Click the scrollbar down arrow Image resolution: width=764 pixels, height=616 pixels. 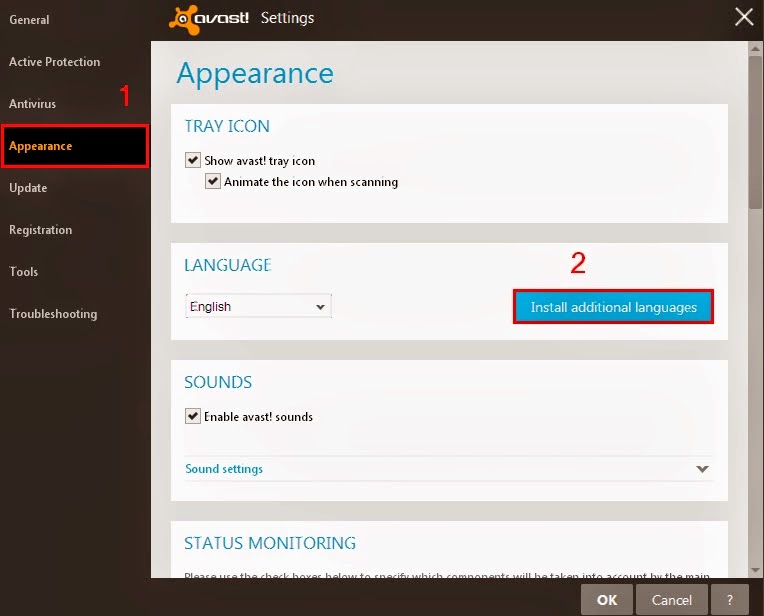[755, 570]
